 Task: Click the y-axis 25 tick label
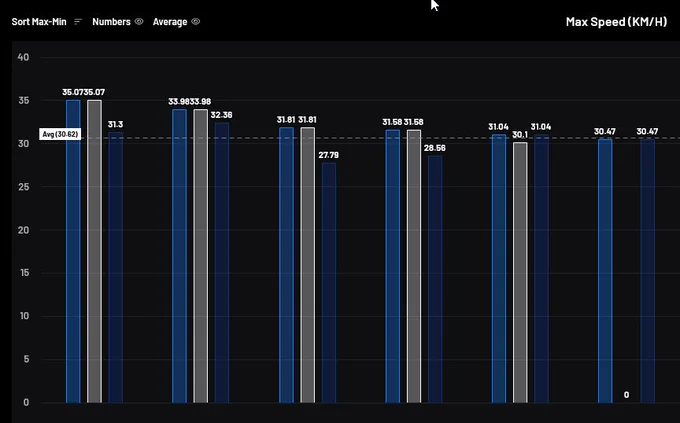coord(23,187)
